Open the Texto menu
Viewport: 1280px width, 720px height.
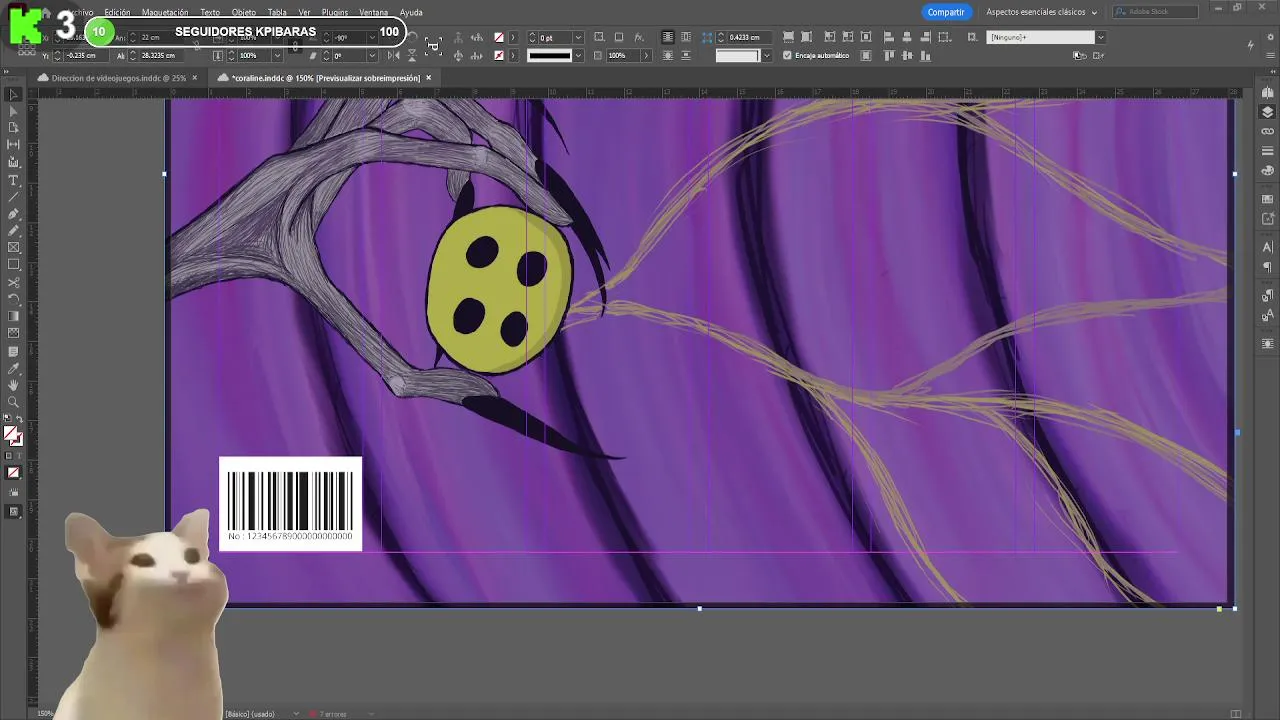click(x=210, y=12)
